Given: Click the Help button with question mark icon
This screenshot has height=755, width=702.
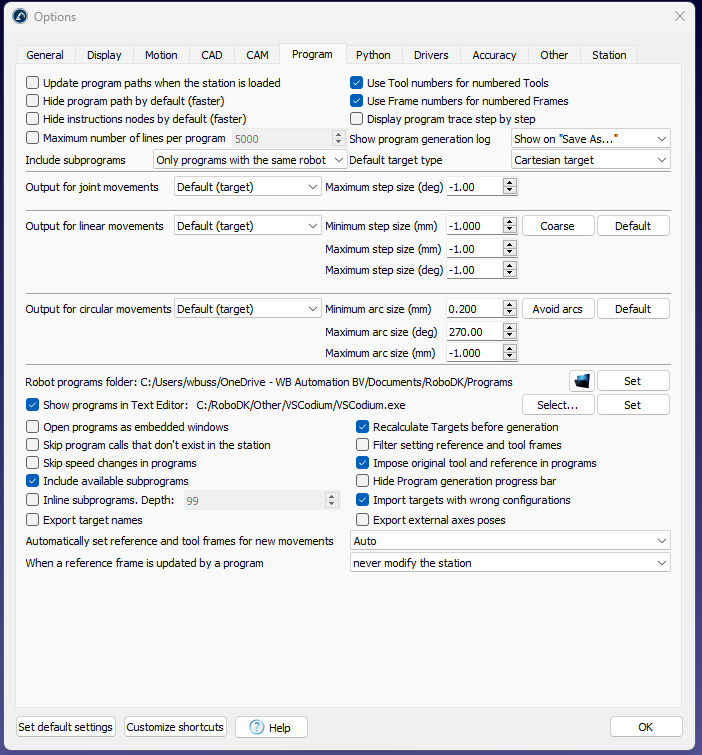Looking at the screenshot, I should click(271, 727).
